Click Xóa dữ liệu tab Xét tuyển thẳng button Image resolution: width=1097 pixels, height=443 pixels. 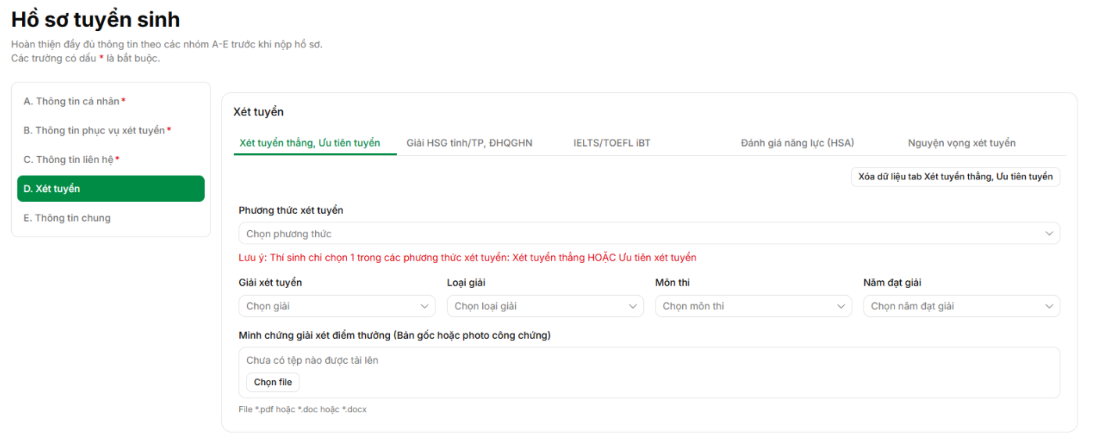tap(955, 177)
